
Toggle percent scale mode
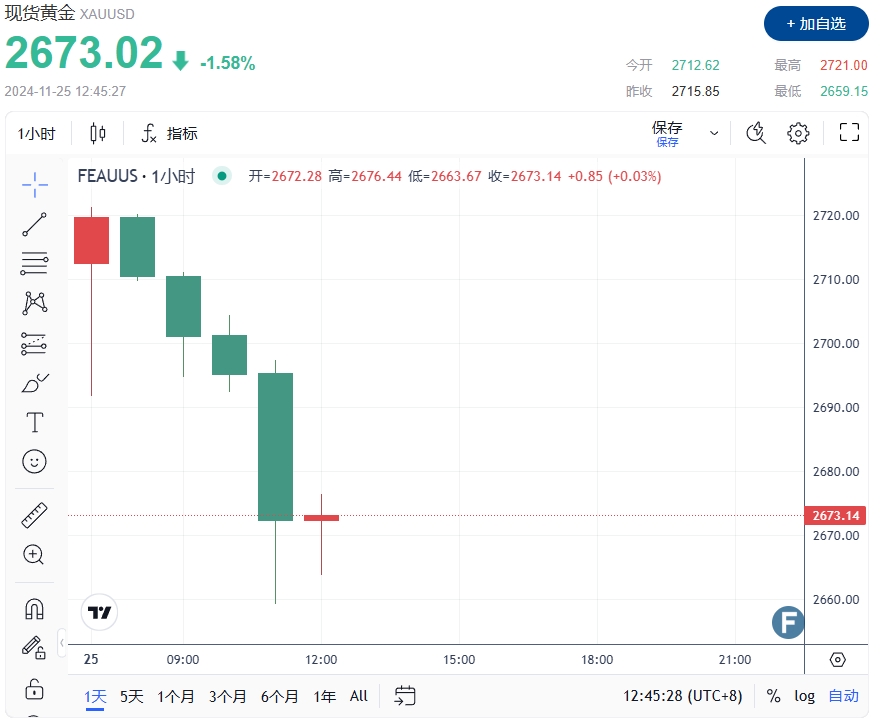(774, 696)
